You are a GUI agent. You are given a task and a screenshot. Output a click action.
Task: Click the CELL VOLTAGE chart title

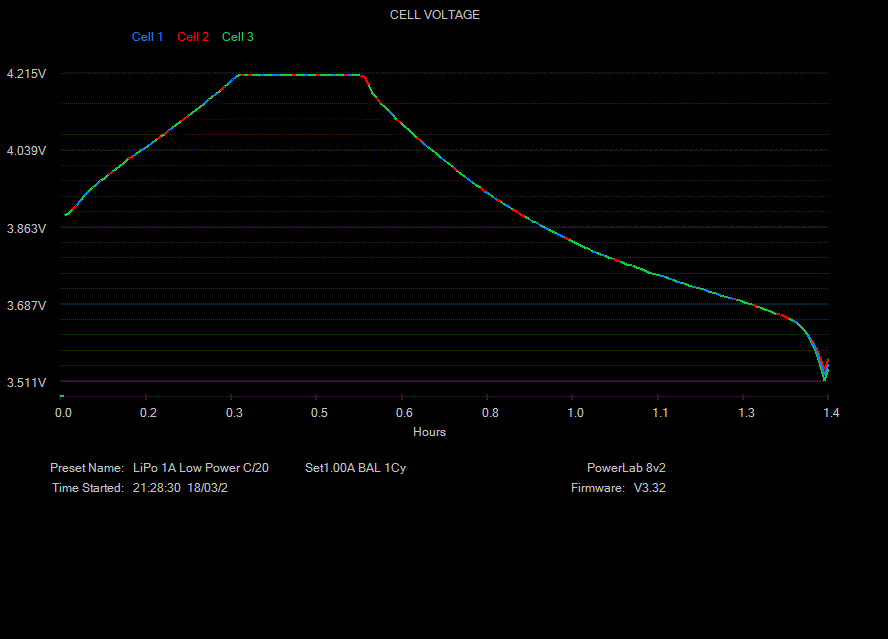[434, 15]
